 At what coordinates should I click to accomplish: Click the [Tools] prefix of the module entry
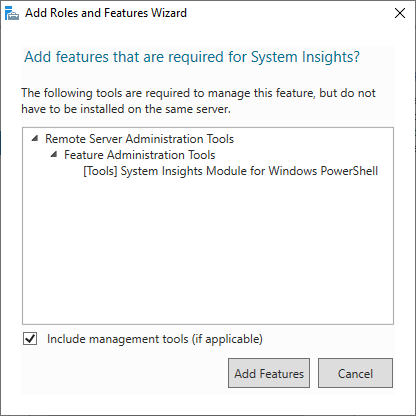tap(100, 171)
